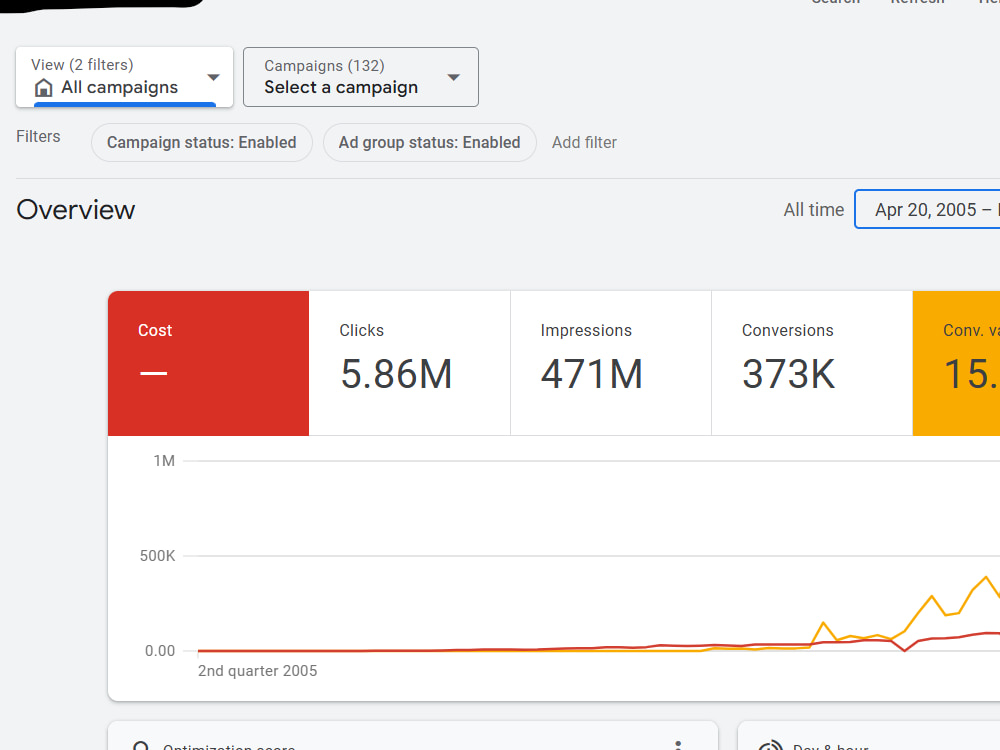Click the Overview heading
Image resolution: width=1000 pixels, height=750 pixels.
pyautogui.click(x=76, y=210)
